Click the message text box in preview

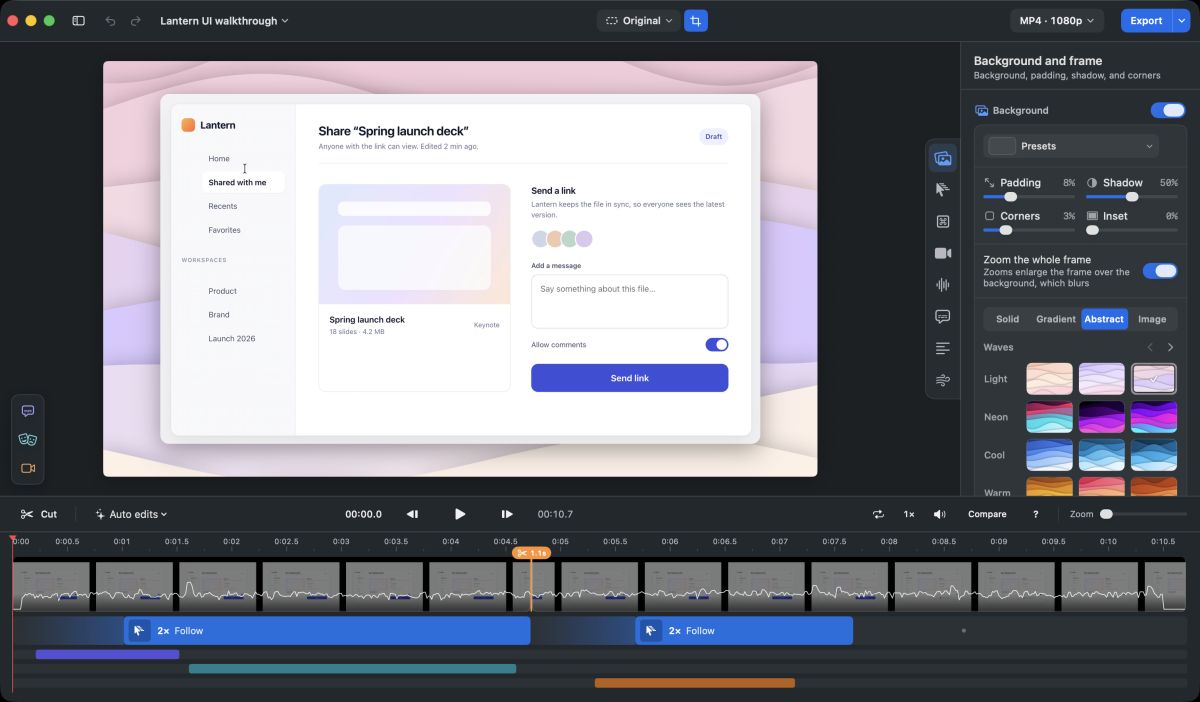coord(629,301)
